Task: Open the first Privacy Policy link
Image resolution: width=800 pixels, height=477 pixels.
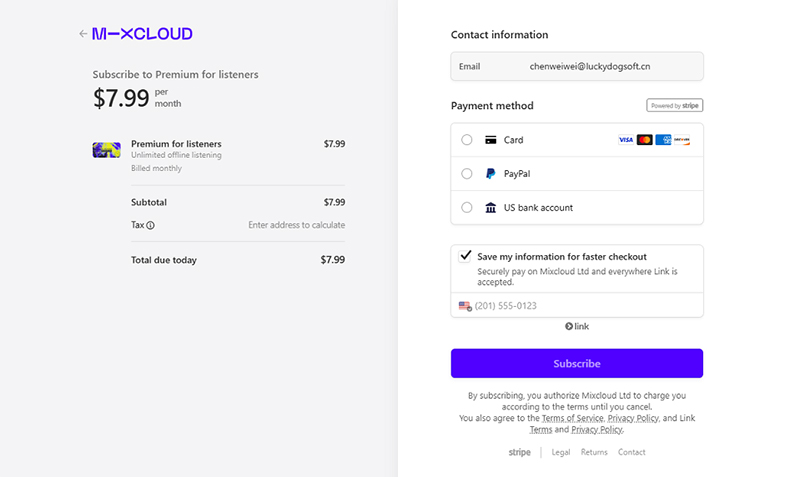Action: [x=633, y=418]
